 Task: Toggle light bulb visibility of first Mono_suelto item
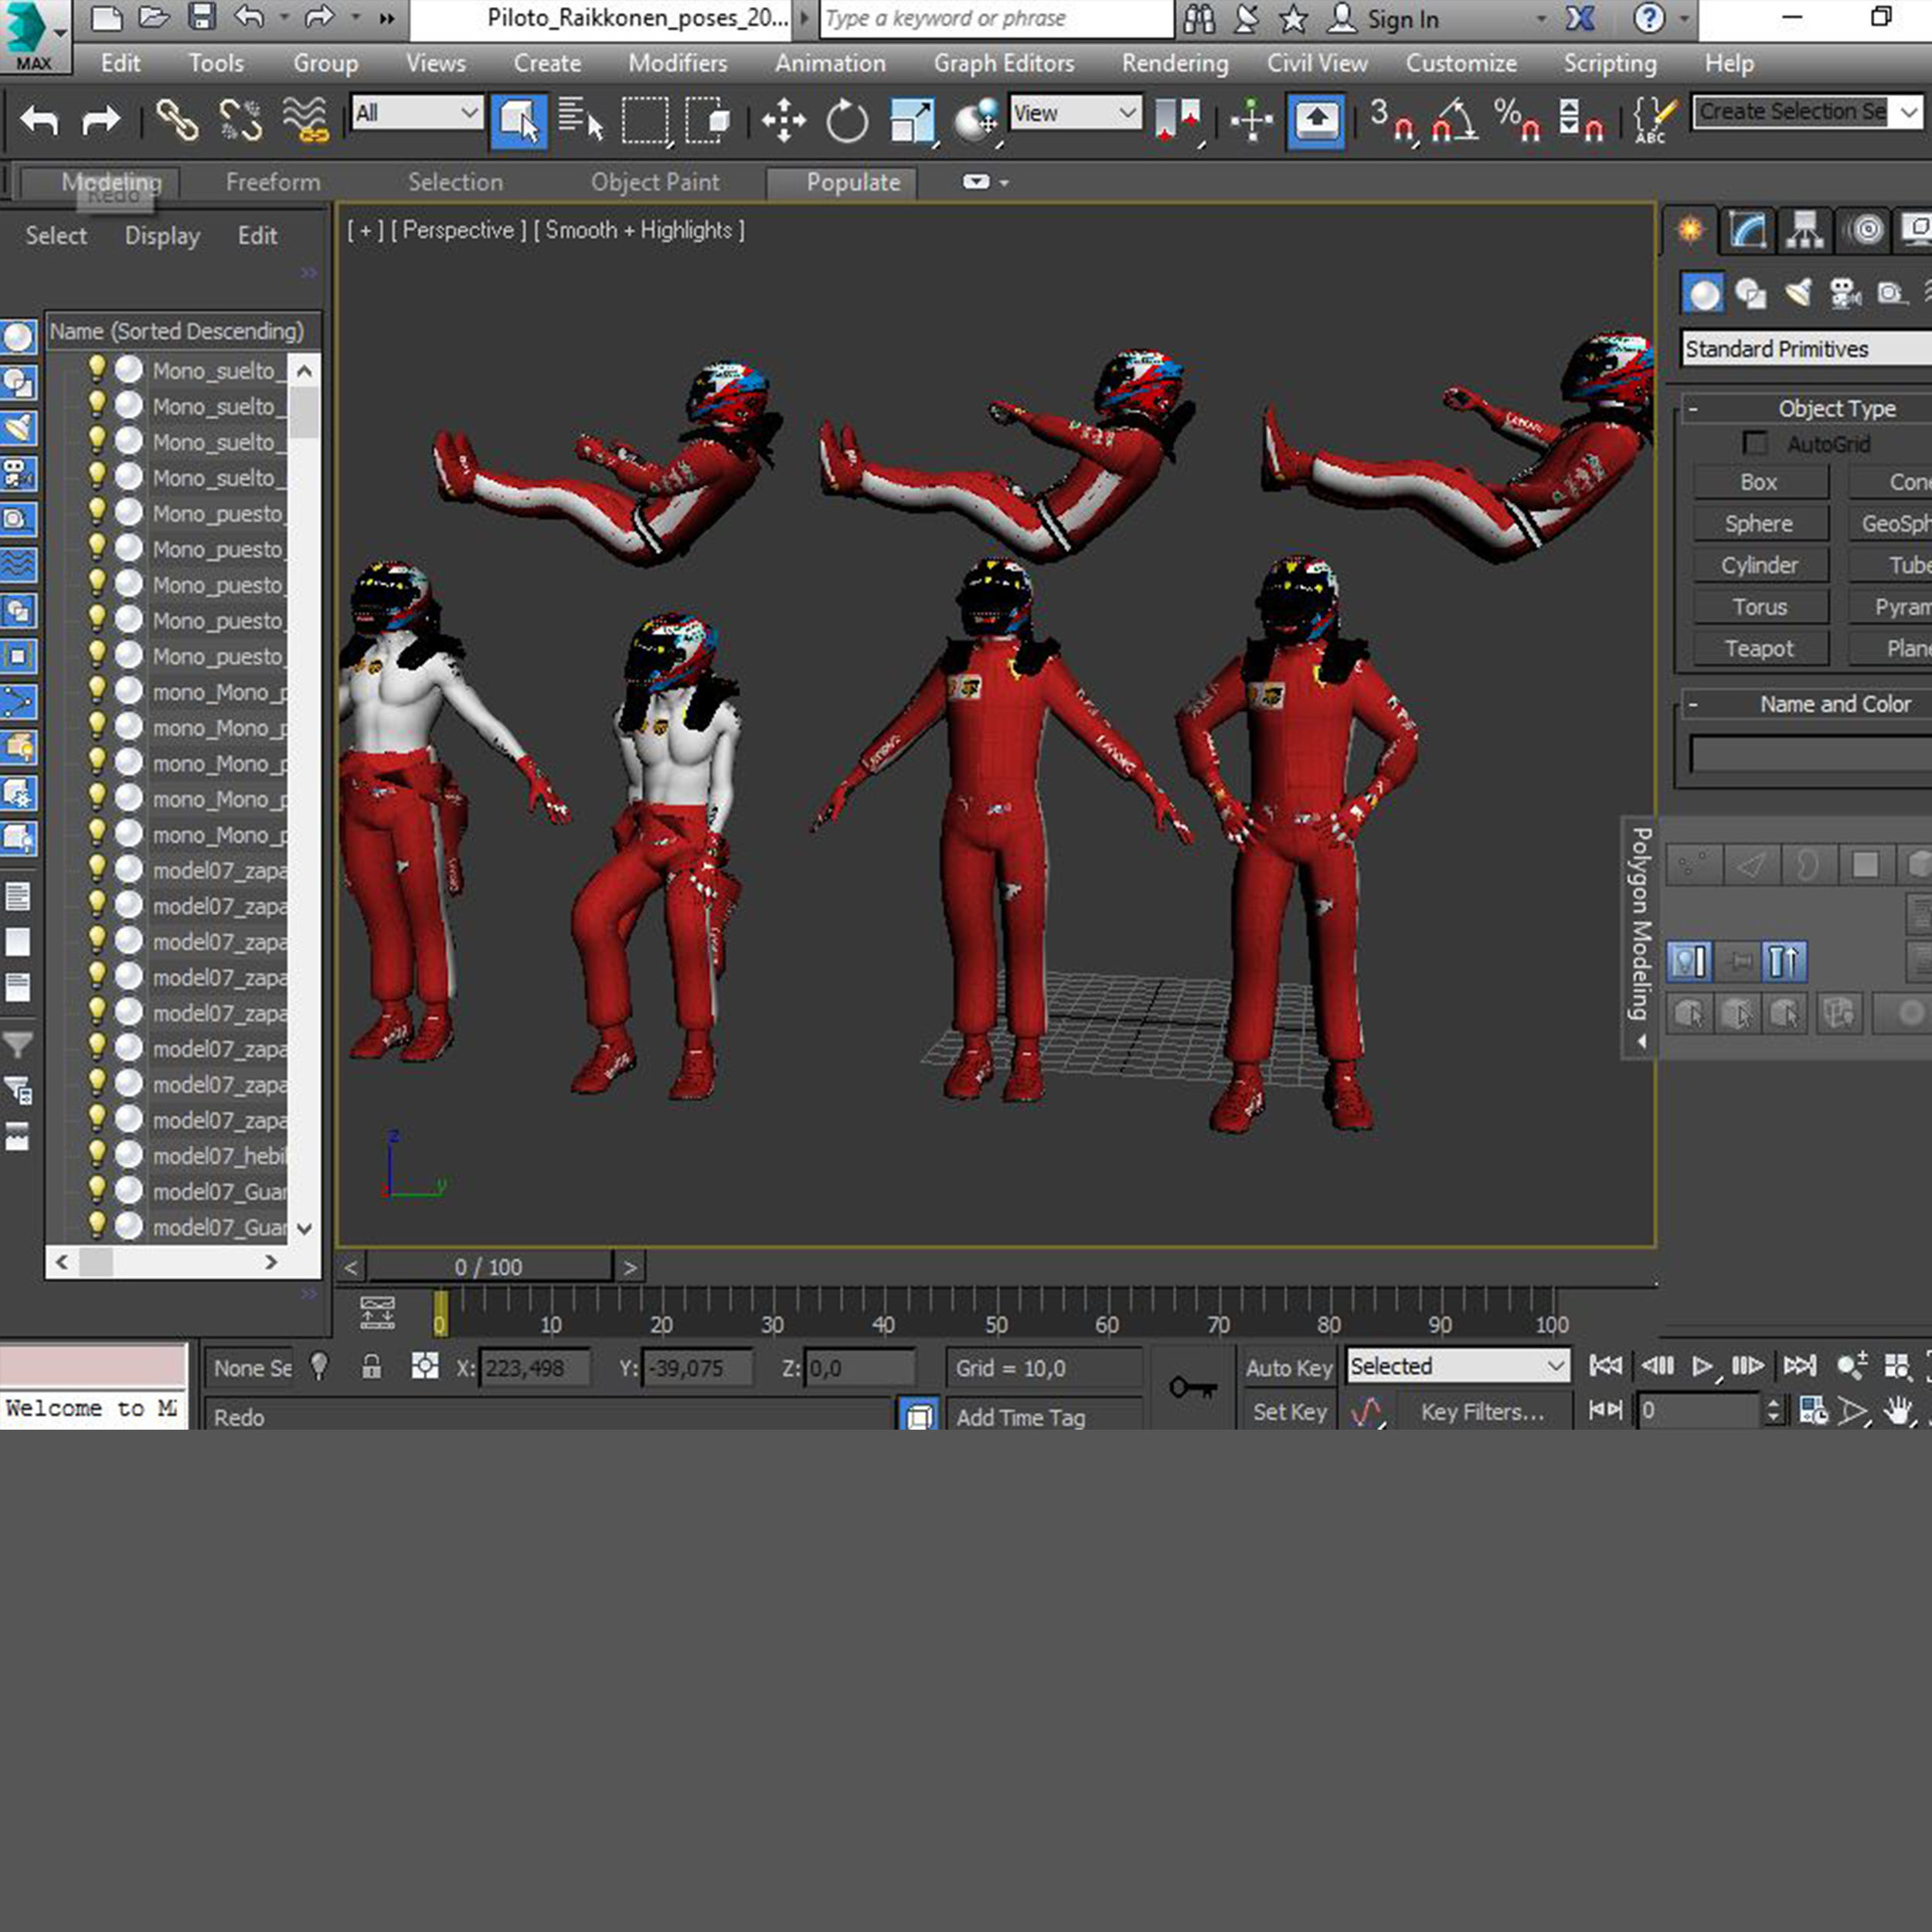click(97, 369)
